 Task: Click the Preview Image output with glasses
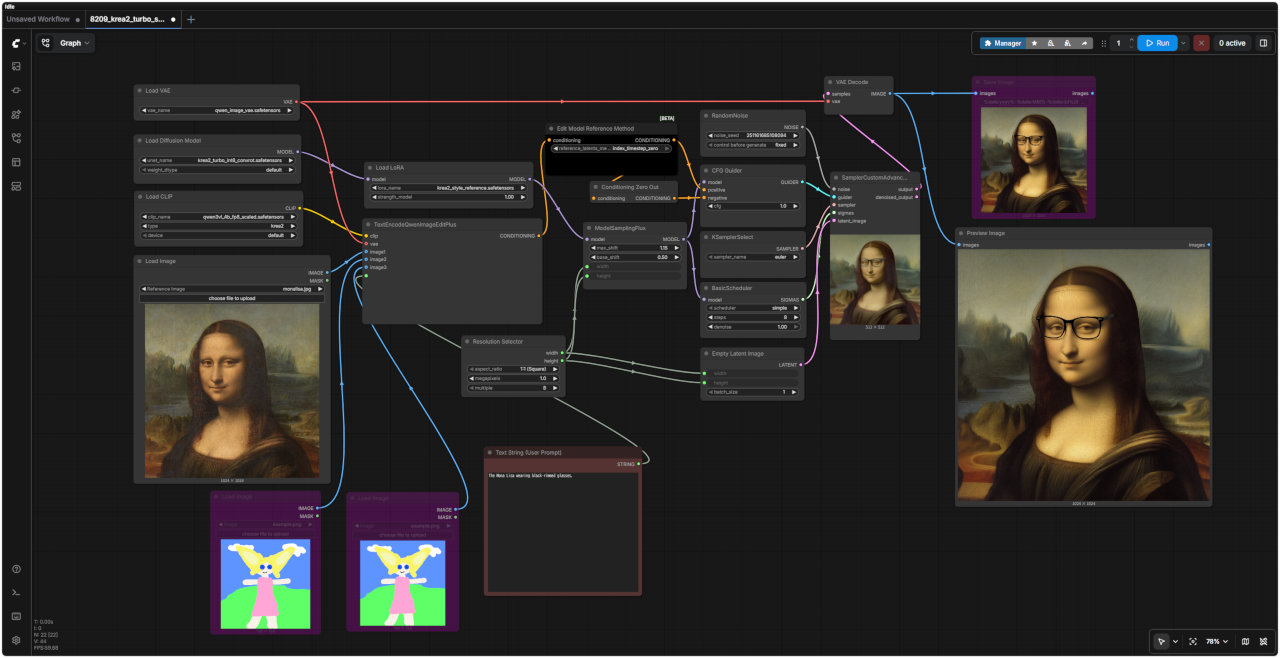[1083, 375]
